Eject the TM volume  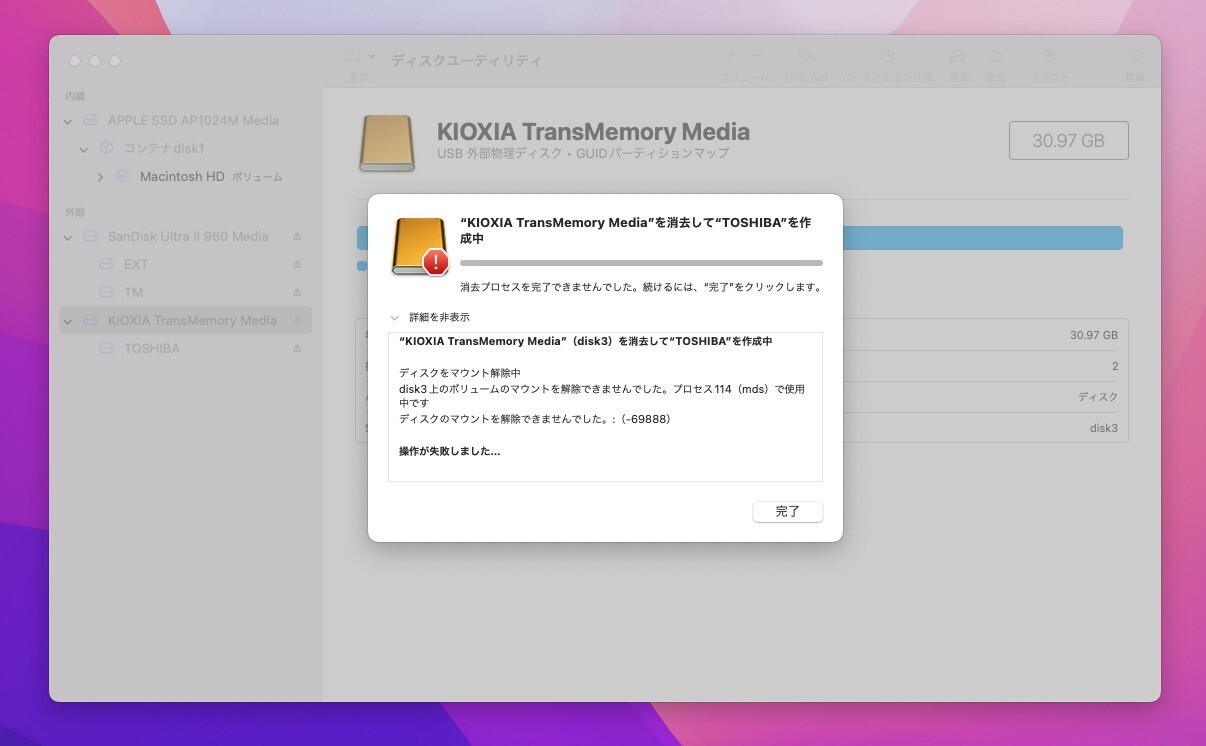[297, 293]
